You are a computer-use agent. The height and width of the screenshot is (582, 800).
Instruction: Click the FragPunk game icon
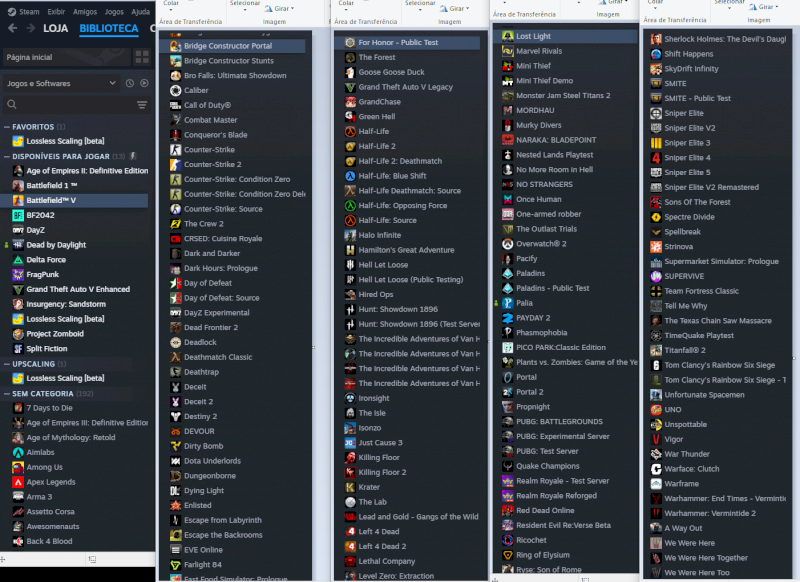point(18,274)
